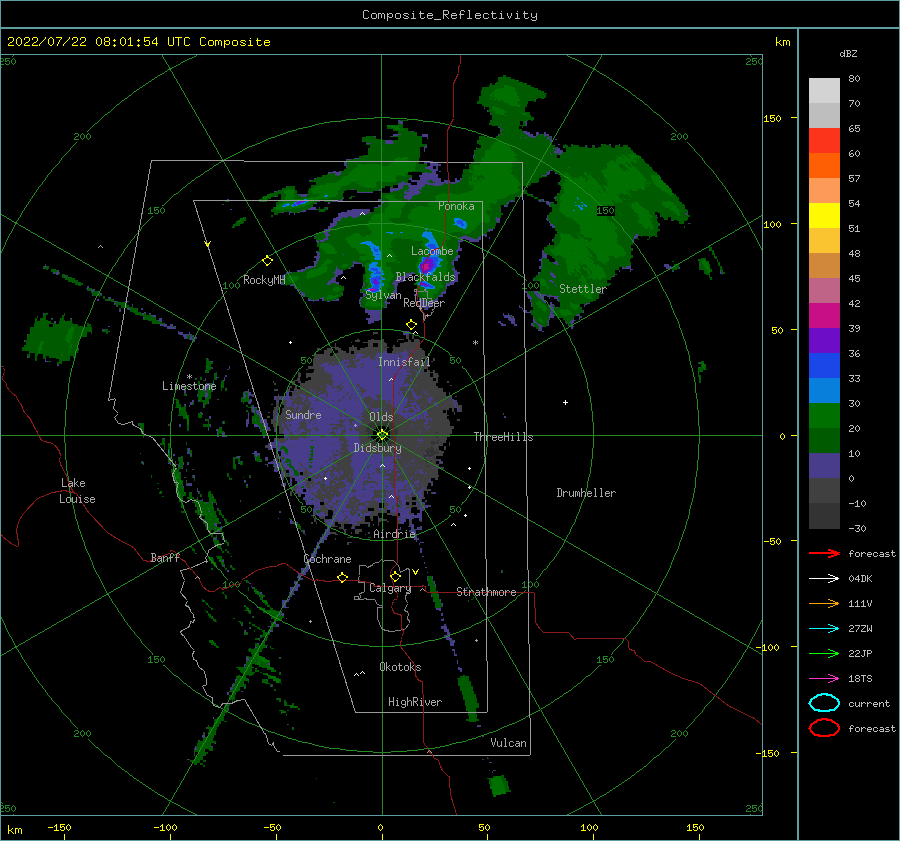The height and width of the screenshot is (841, 900).
Task: Click the Airdrie city label
Action: [x=394, y=534]
